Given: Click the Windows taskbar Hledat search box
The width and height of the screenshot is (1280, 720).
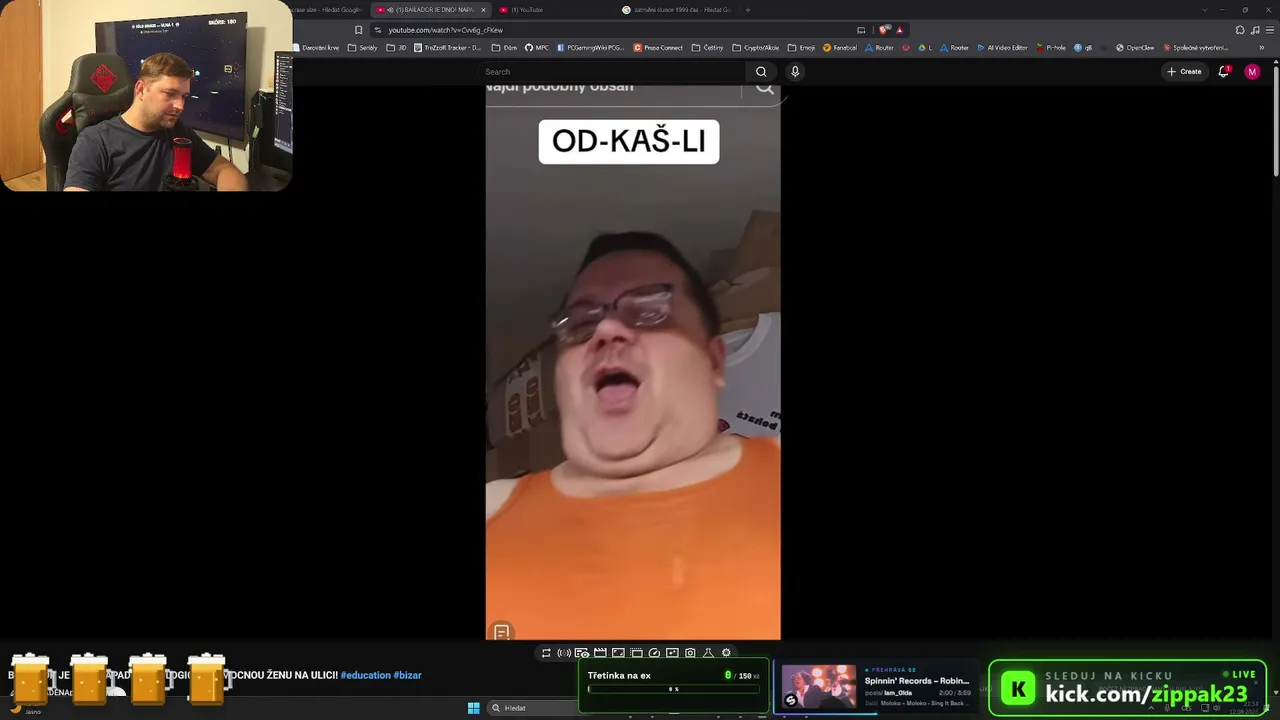Looking at the screenshot, I should point(534,708).
